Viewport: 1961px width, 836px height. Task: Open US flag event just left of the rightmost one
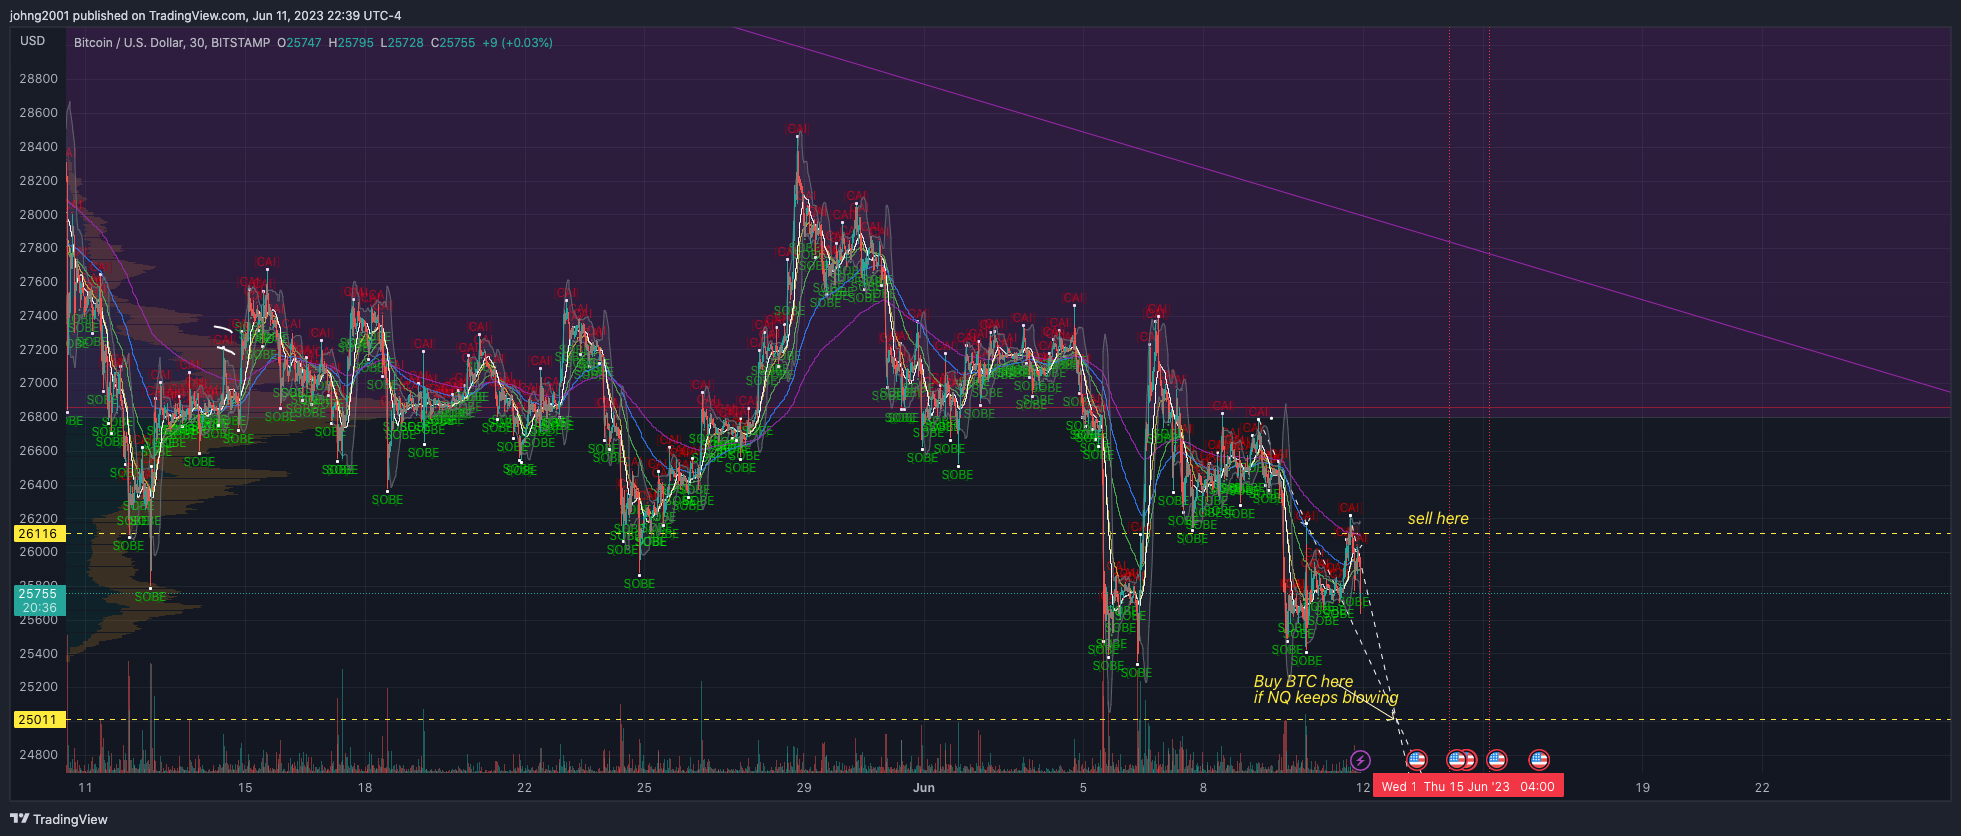[1497, 760]
